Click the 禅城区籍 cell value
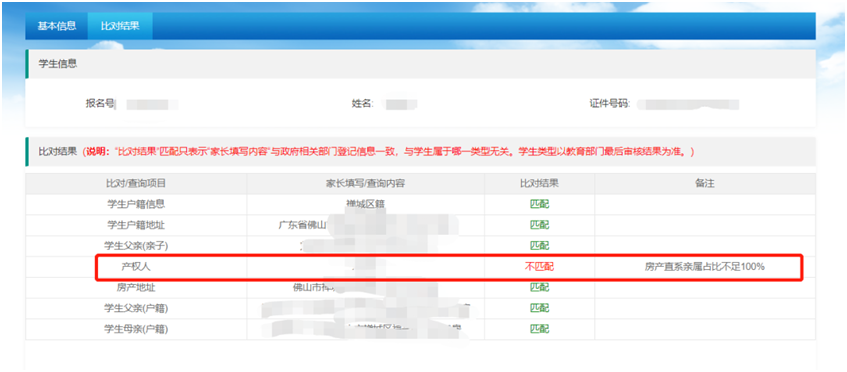This screenshot has width=847, height=372. click(365, 204)
